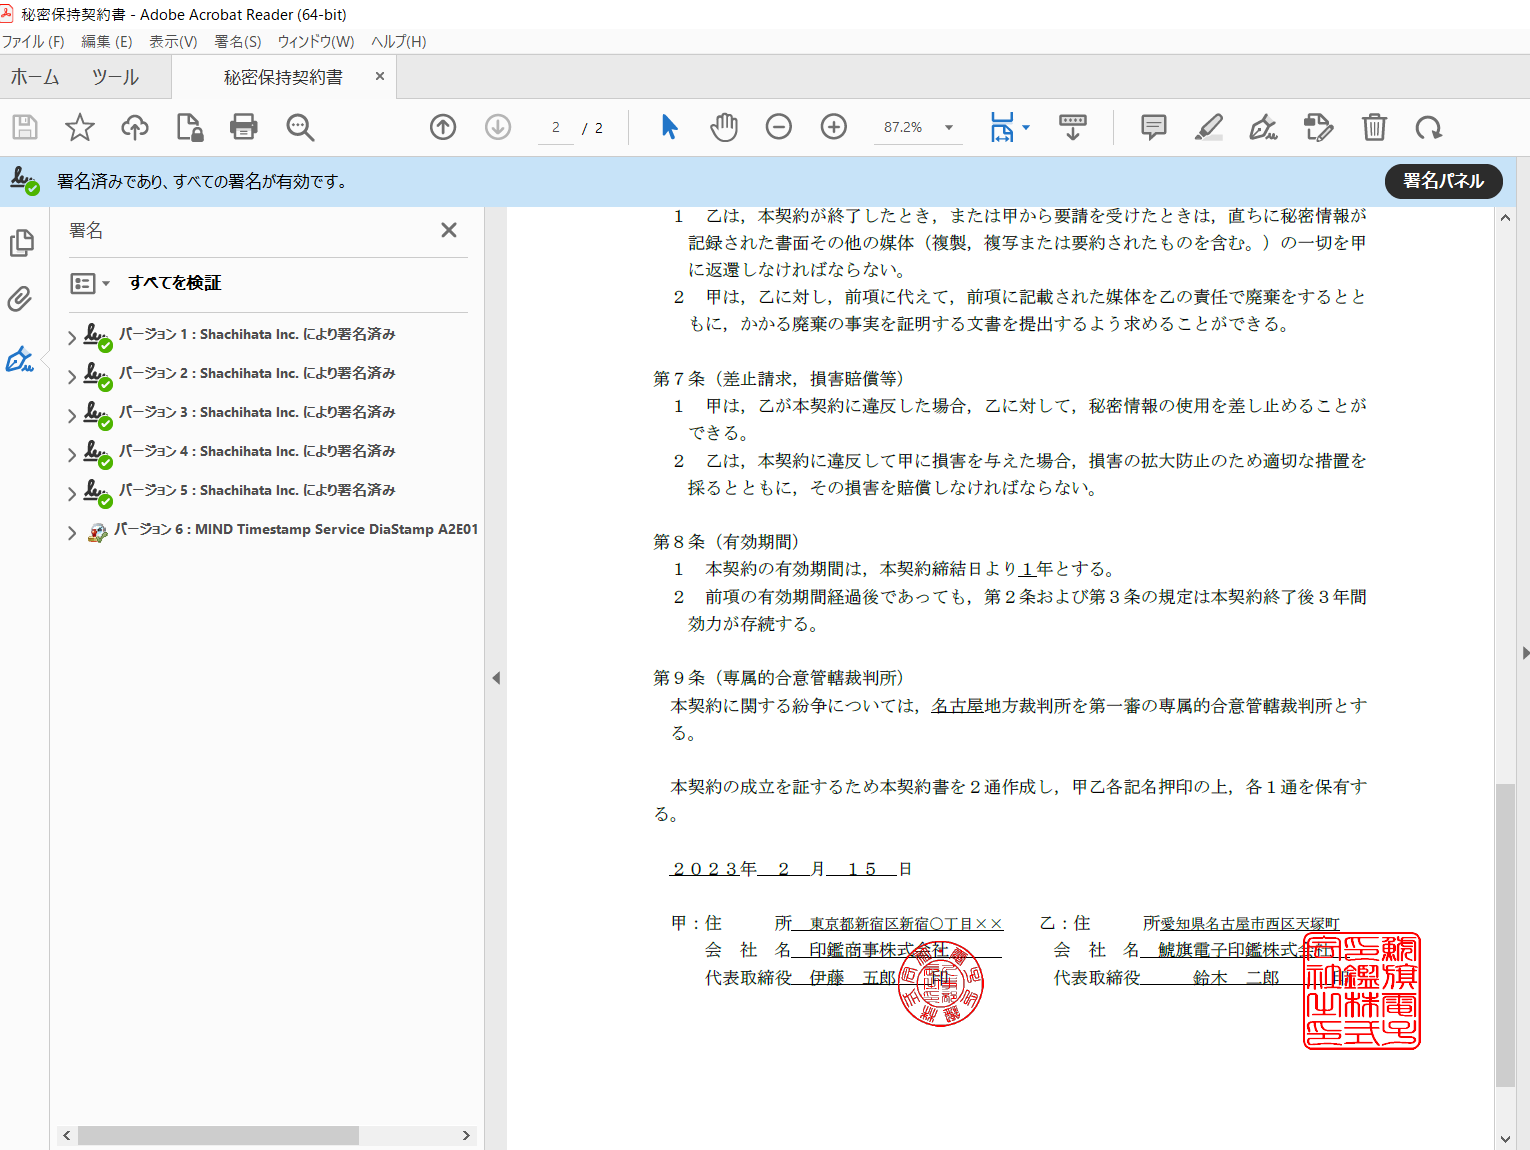Open the page thumbnails panel
Viewport: 1530px width, 1150px height.
pyautogui.click(x=20, y=243)
